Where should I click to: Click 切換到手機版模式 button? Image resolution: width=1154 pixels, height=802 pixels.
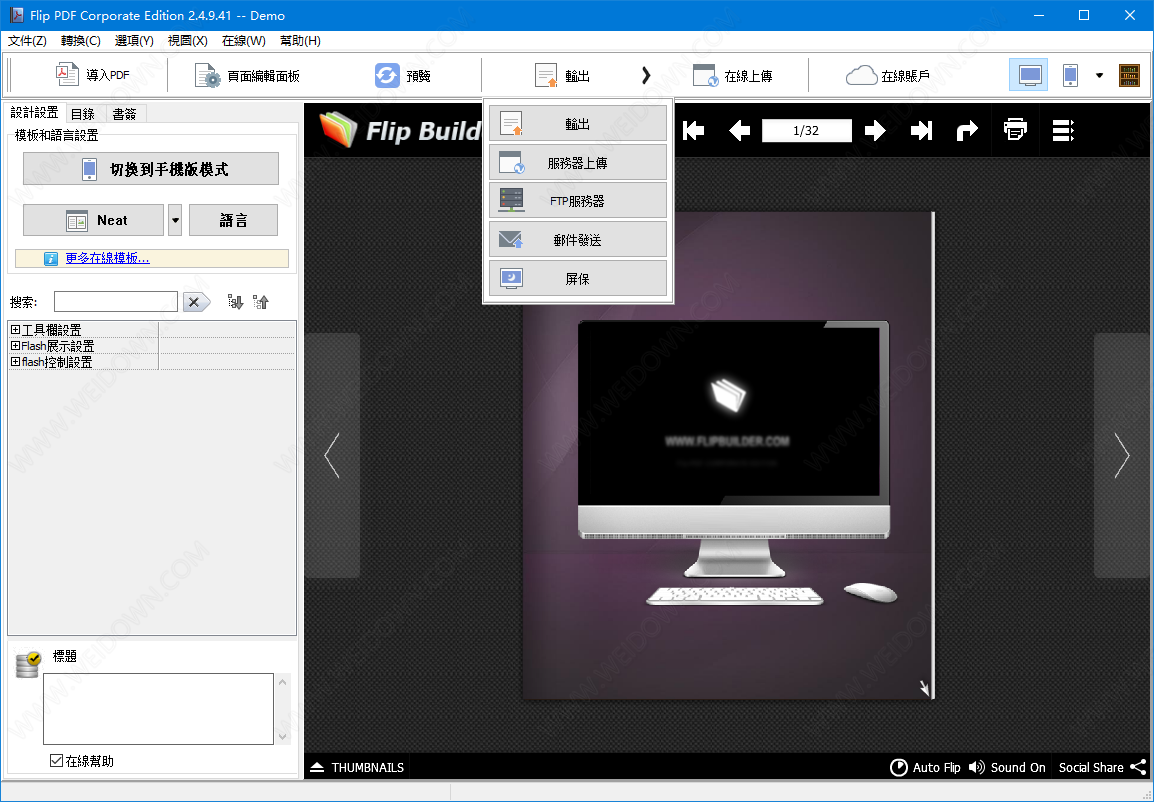[151, 169]
